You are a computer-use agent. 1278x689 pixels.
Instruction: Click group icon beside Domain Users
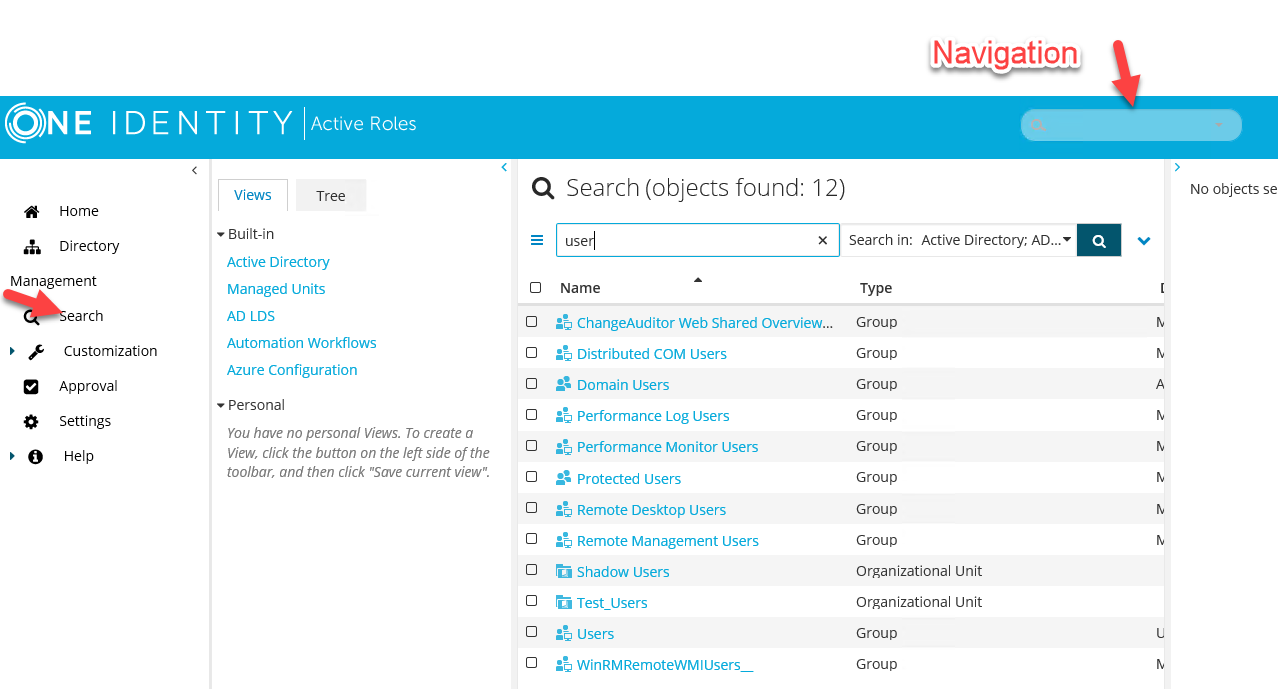pyautogui.click(x=564, y=385)
